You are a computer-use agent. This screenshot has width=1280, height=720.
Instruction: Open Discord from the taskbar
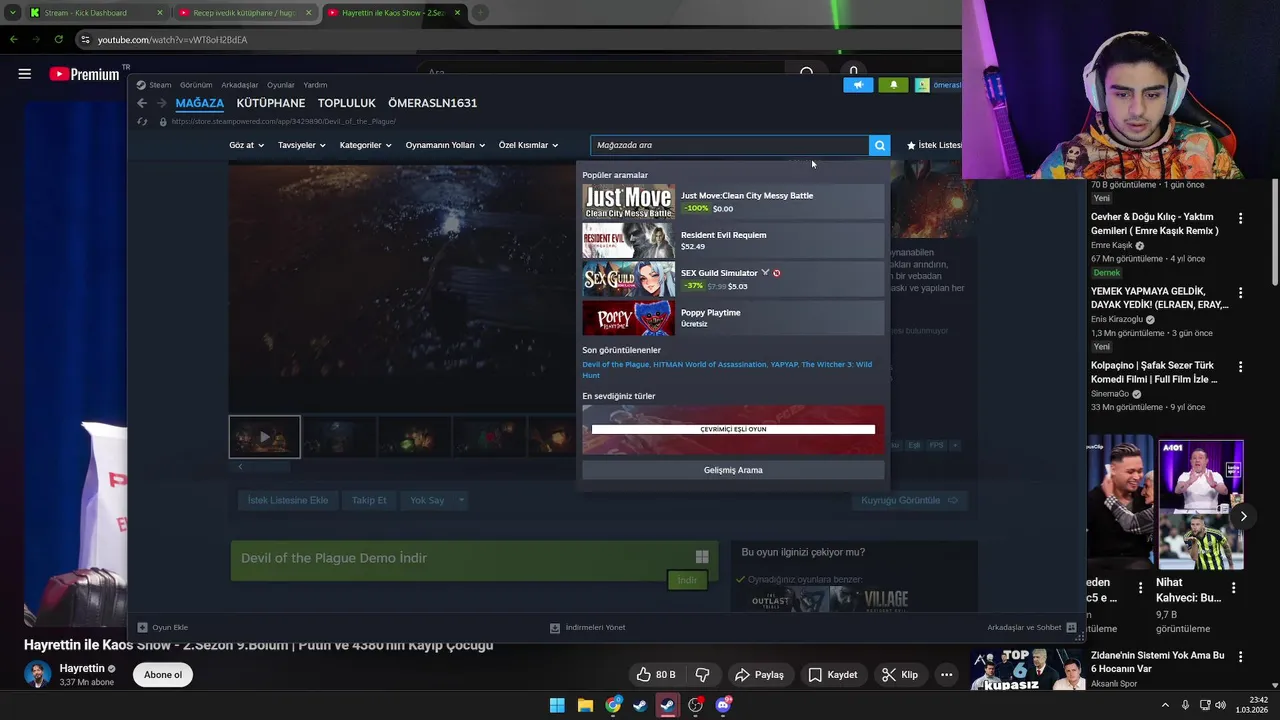pyautogui.click(x=723, y=705)
